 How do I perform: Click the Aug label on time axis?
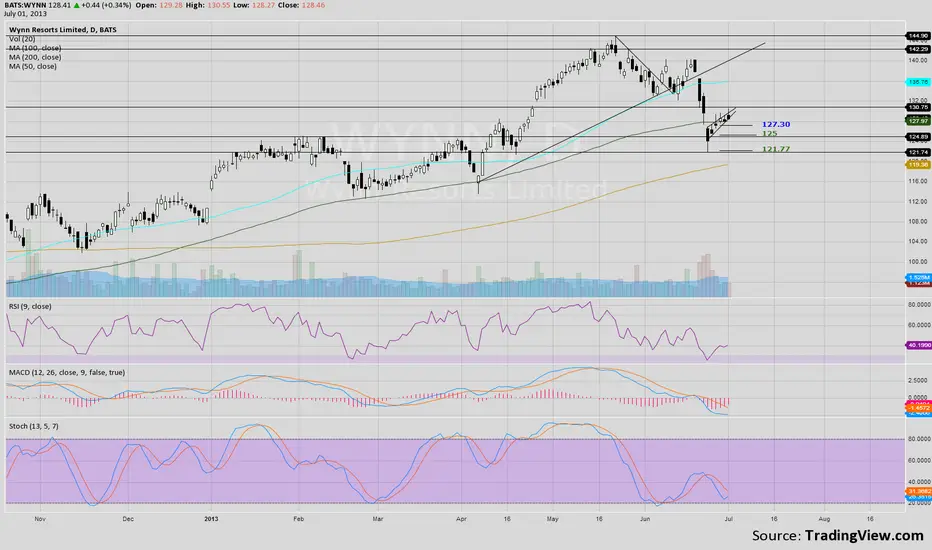pos(824,519)
